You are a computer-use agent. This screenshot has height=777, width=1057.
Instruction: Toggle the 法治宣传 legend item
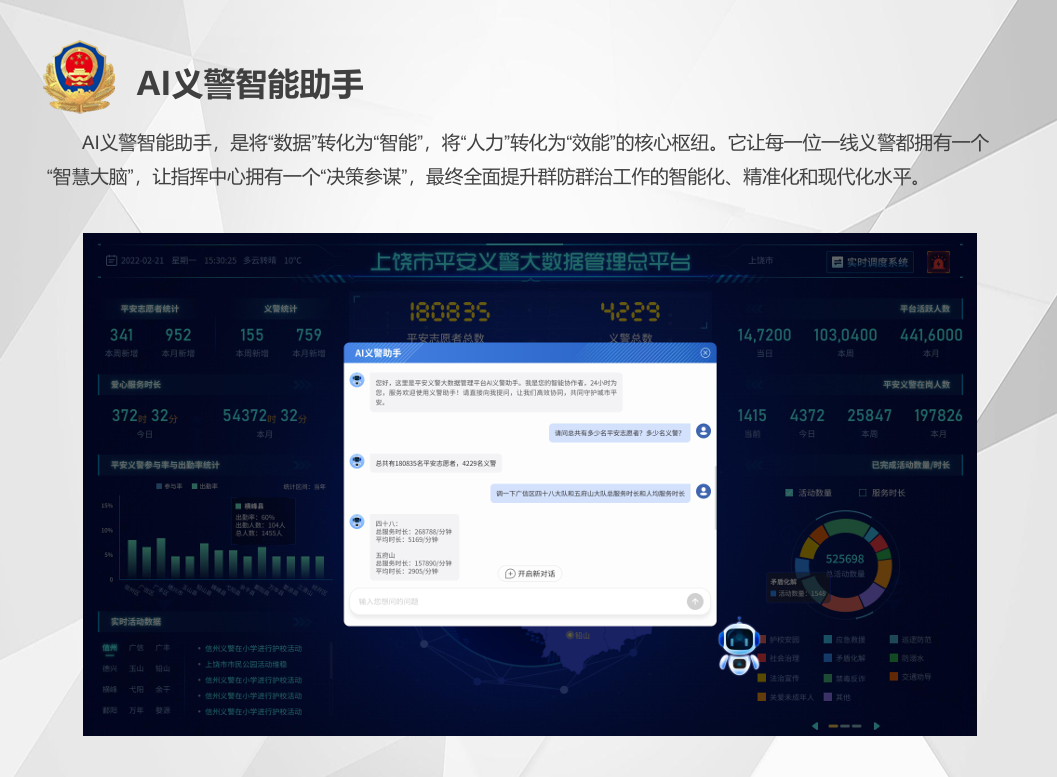click(779, 678)
